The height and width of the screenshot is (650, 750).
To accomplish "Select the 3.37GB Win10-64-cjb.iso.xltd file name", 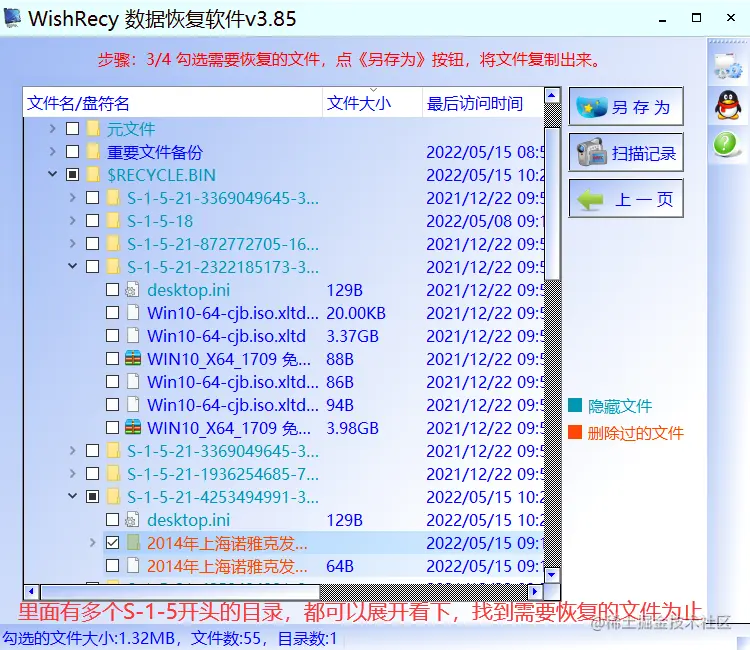I will [x=226, y=336].
